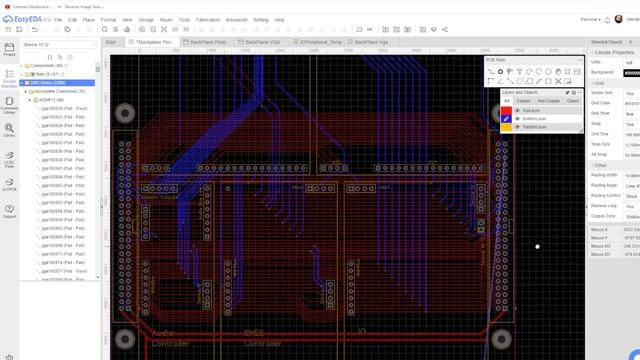Collapse the ADDR13 tree node

pyautogui.click(x=30, y=100)
